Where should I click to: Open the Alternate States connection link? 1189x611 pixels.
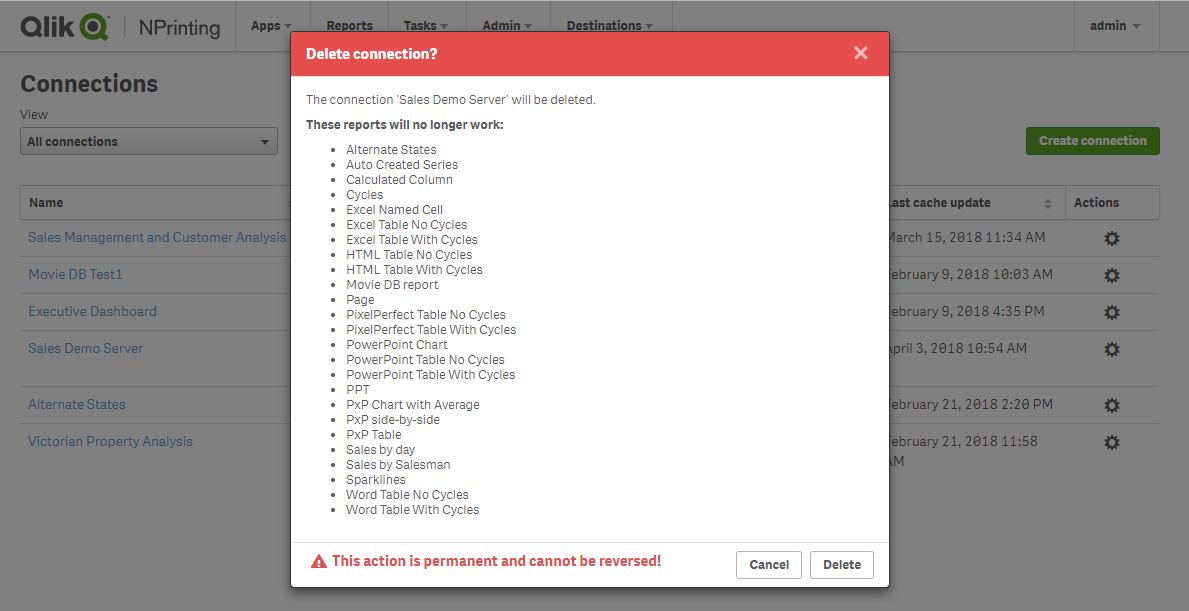click(x=77, y=405)
